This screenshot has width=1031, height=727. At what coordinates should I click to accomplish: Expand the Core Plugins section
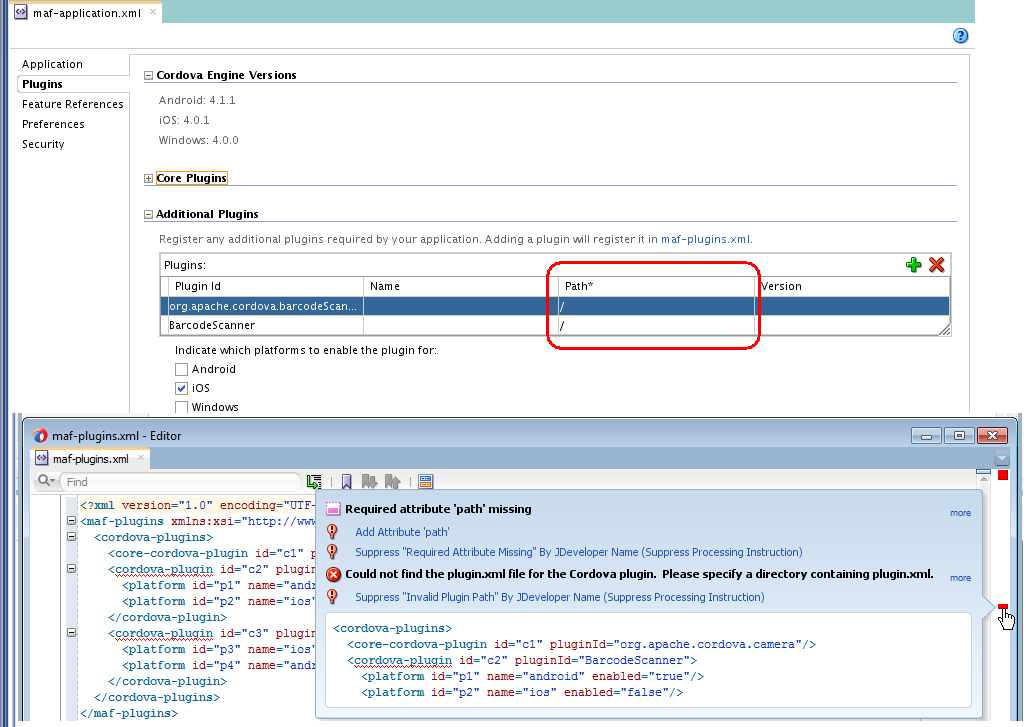[149, 179]
